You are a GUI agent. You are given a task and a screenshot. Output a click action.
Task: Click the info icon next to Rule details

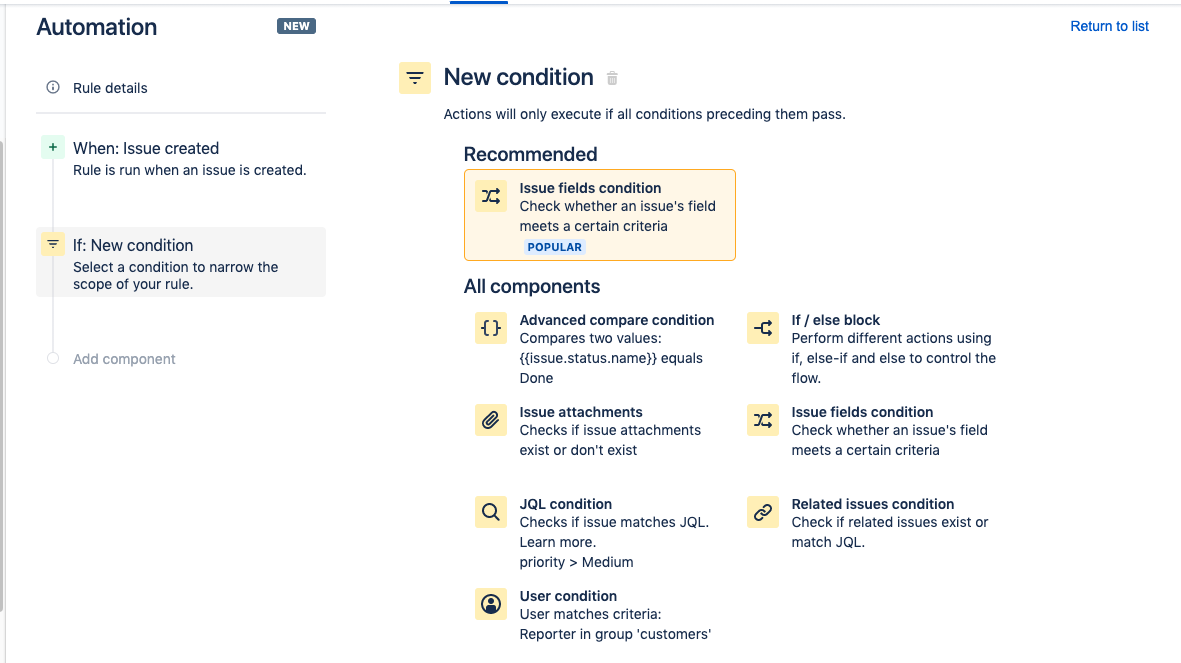click(x=52, y=88)
